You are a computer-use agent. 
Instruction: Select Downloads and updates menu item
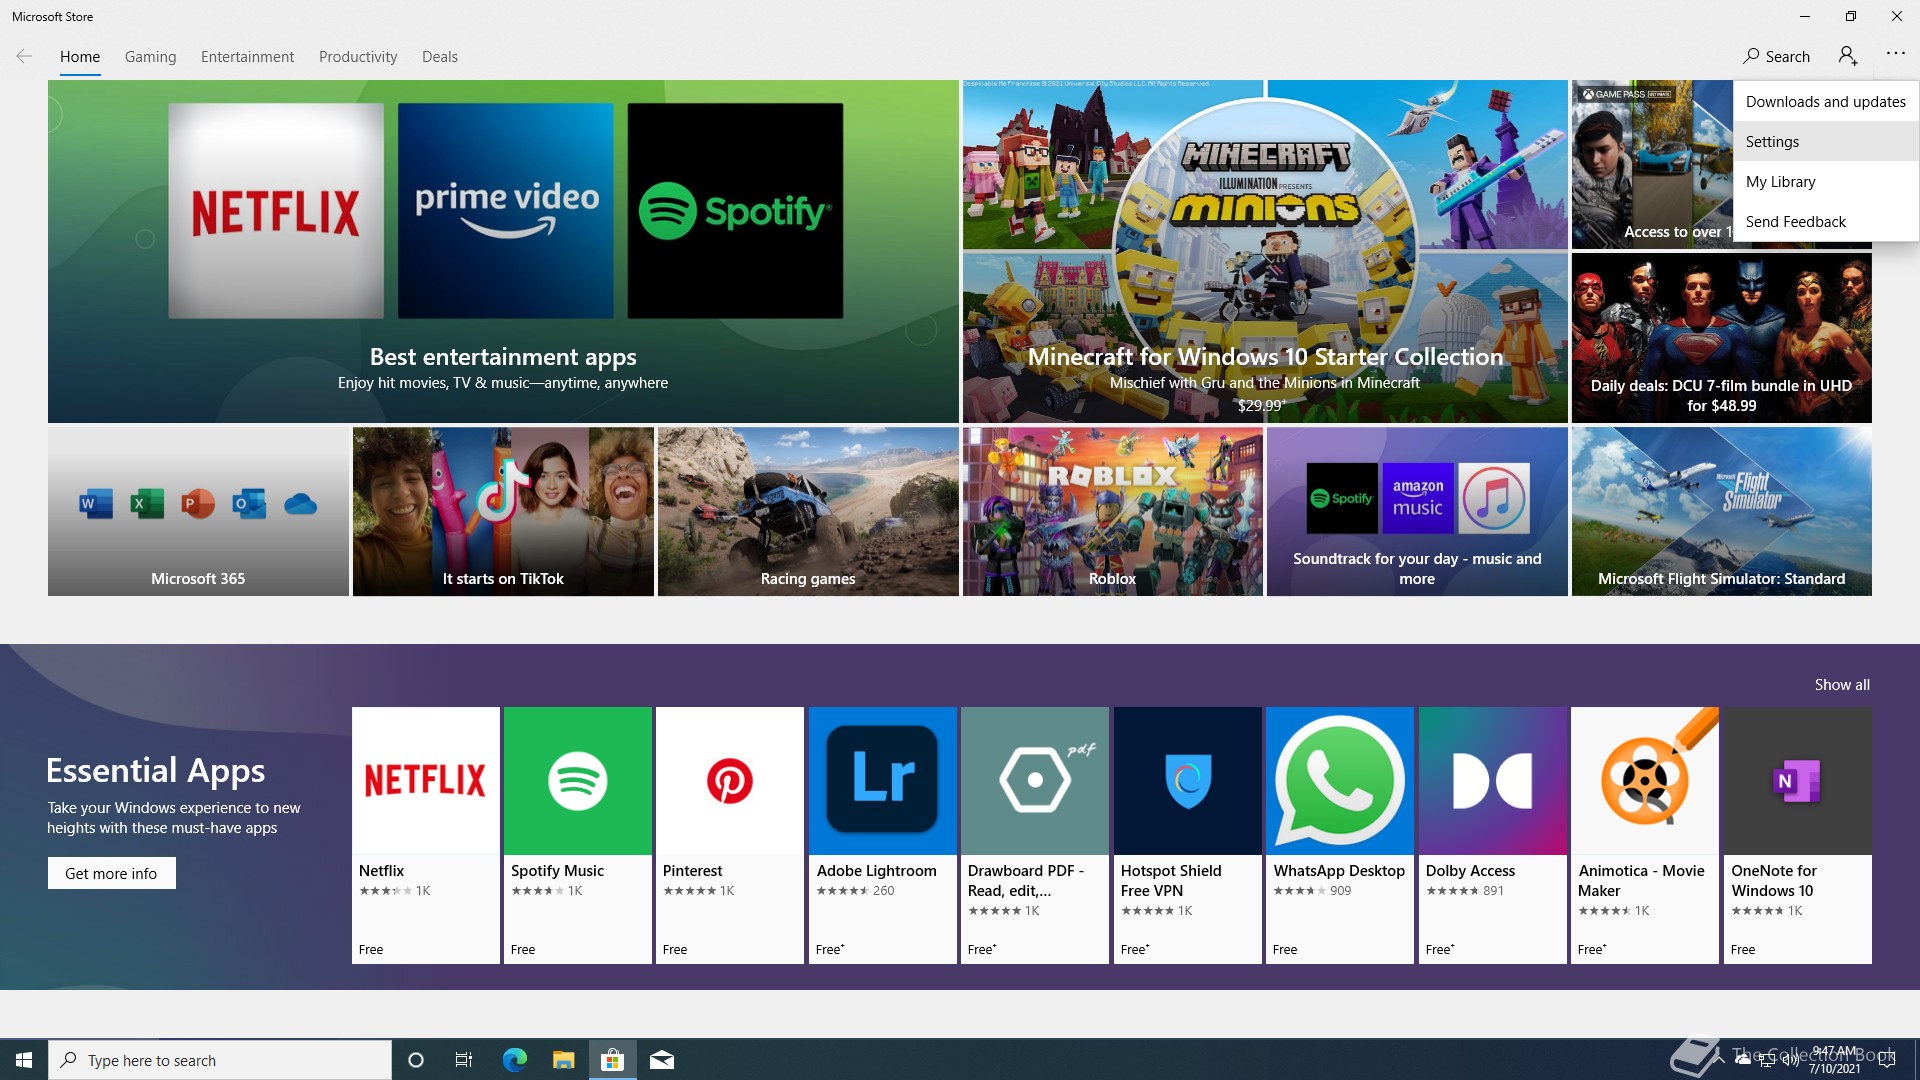[1826, 102]
